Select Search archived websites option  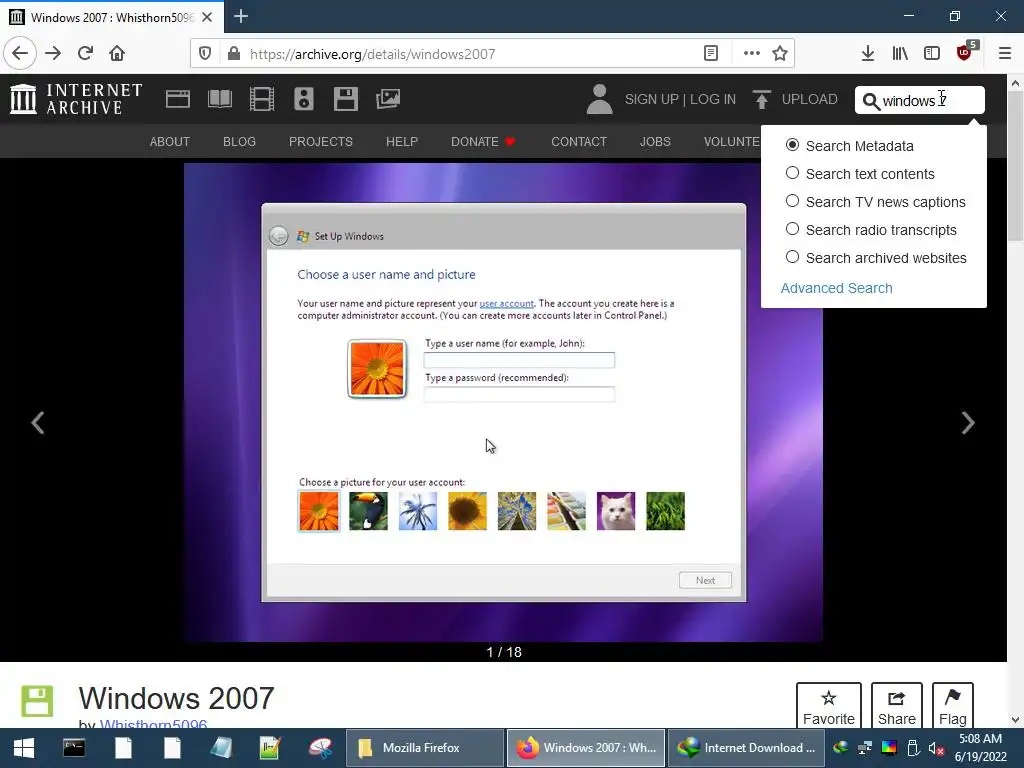792,257
